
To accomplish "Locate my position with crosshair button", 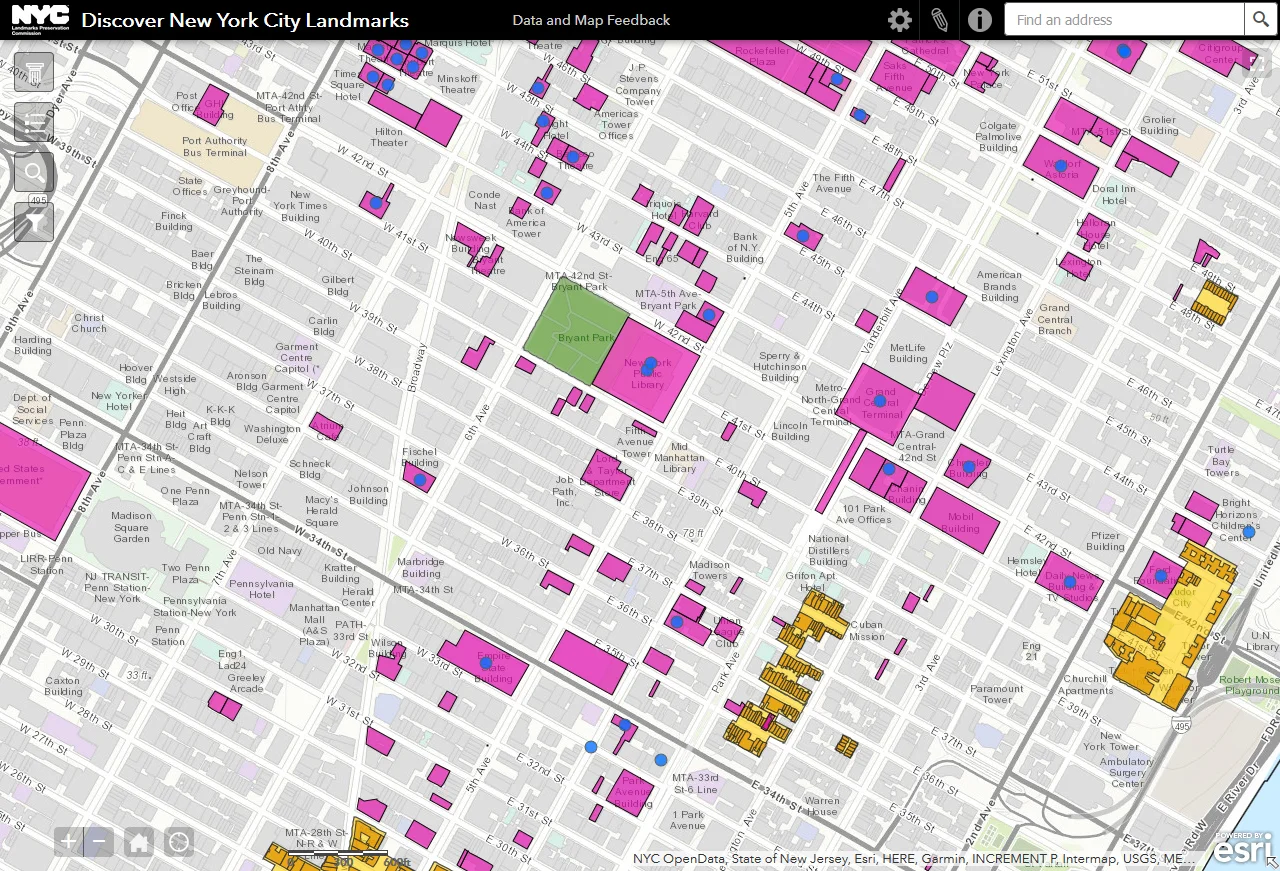I will point(179,842).
